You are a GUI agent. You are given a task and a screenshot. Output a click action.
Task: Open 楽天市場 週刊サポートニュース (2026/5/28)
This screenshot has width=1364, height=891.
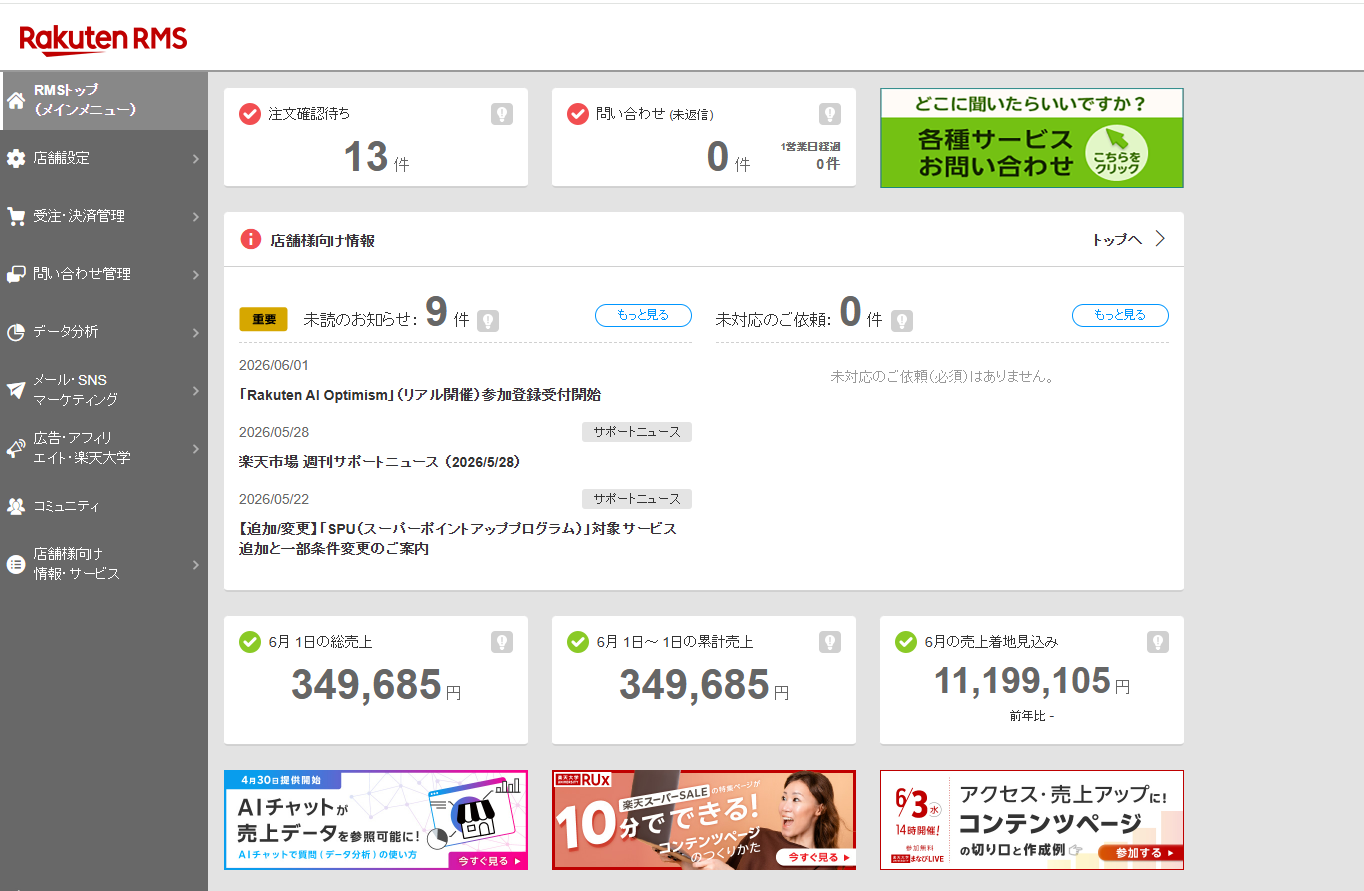(380, 462)
